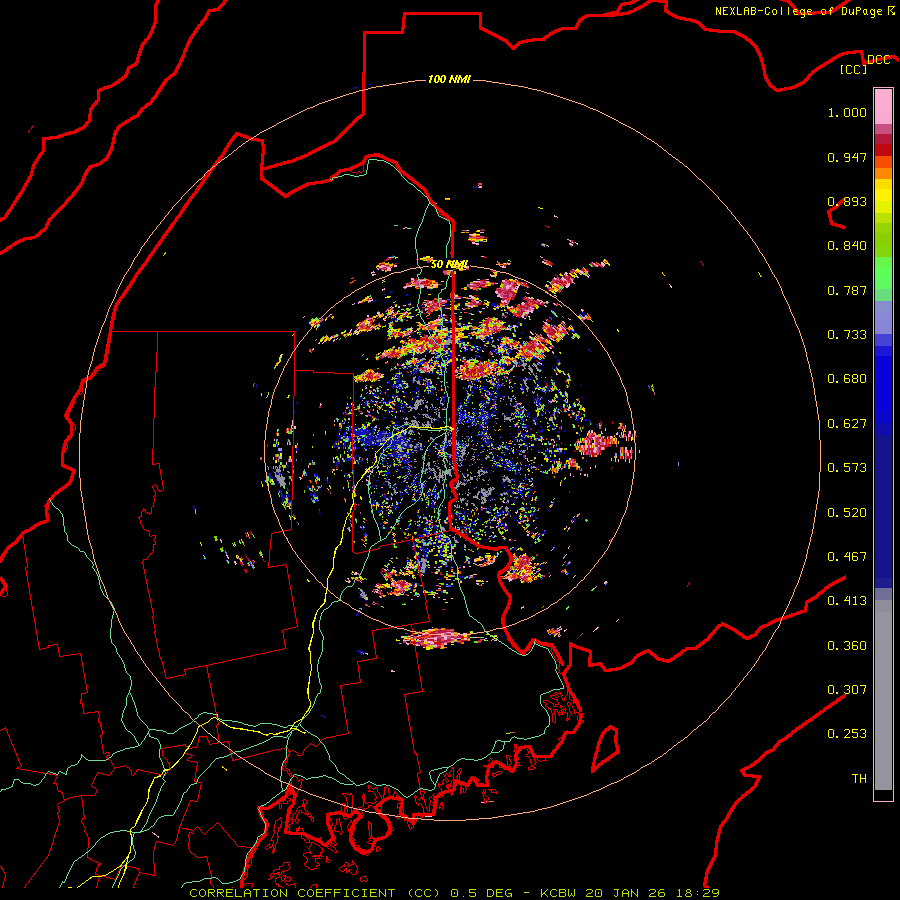Screen dimensions: 900x900
Task: Select the 0.307 legend value
Action: [847, 689]
